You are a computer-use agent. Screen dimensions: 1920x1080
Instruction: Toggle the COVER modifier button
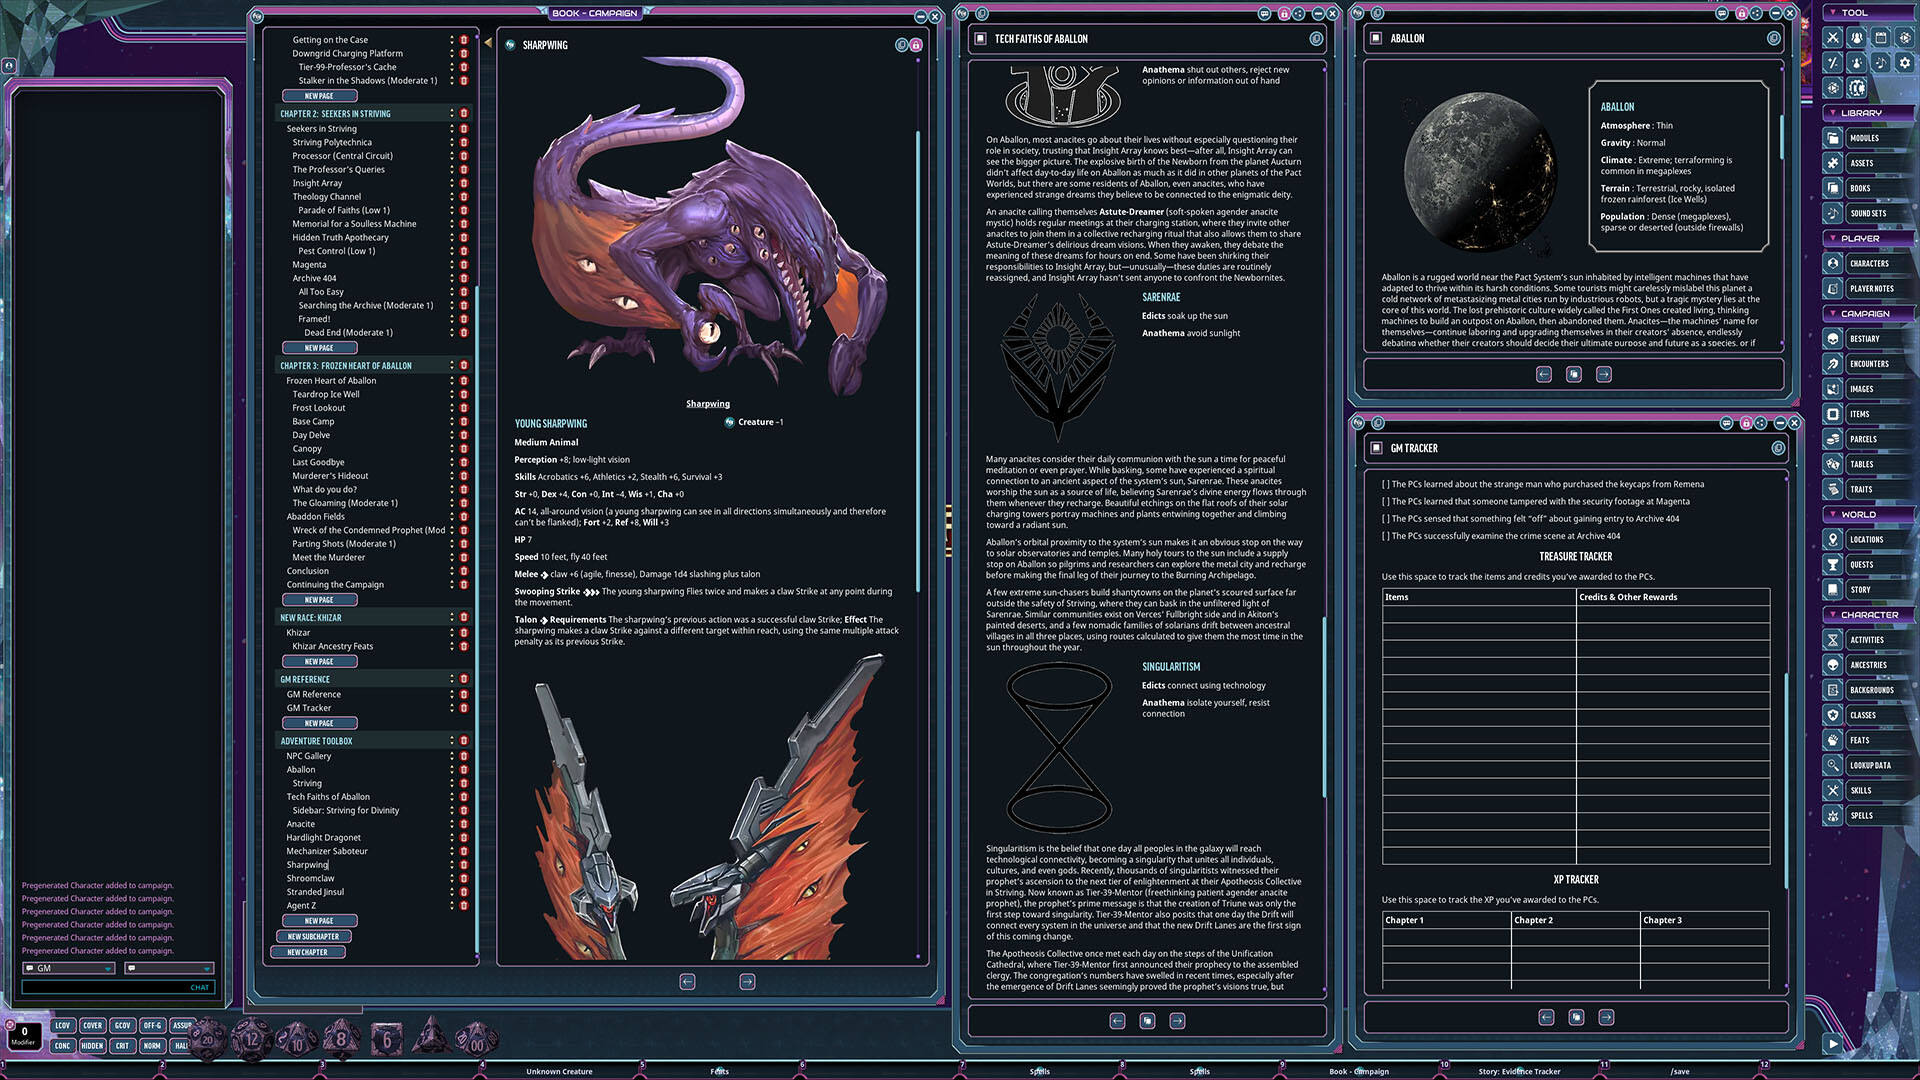[x=92, y=1025]
